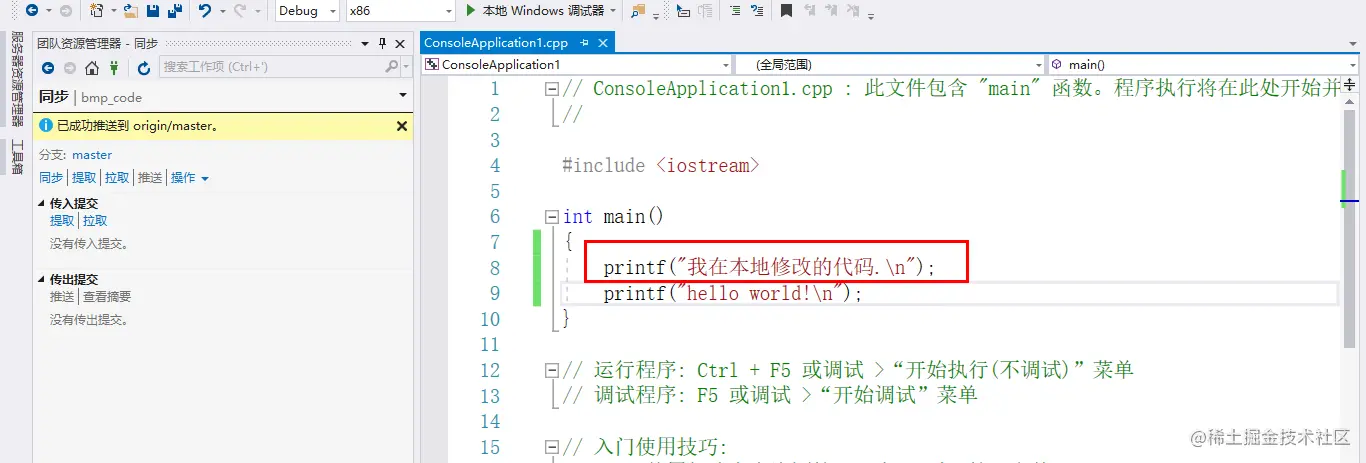
Task: Collapse the comment block at line 15
Action: coord(551,448)
